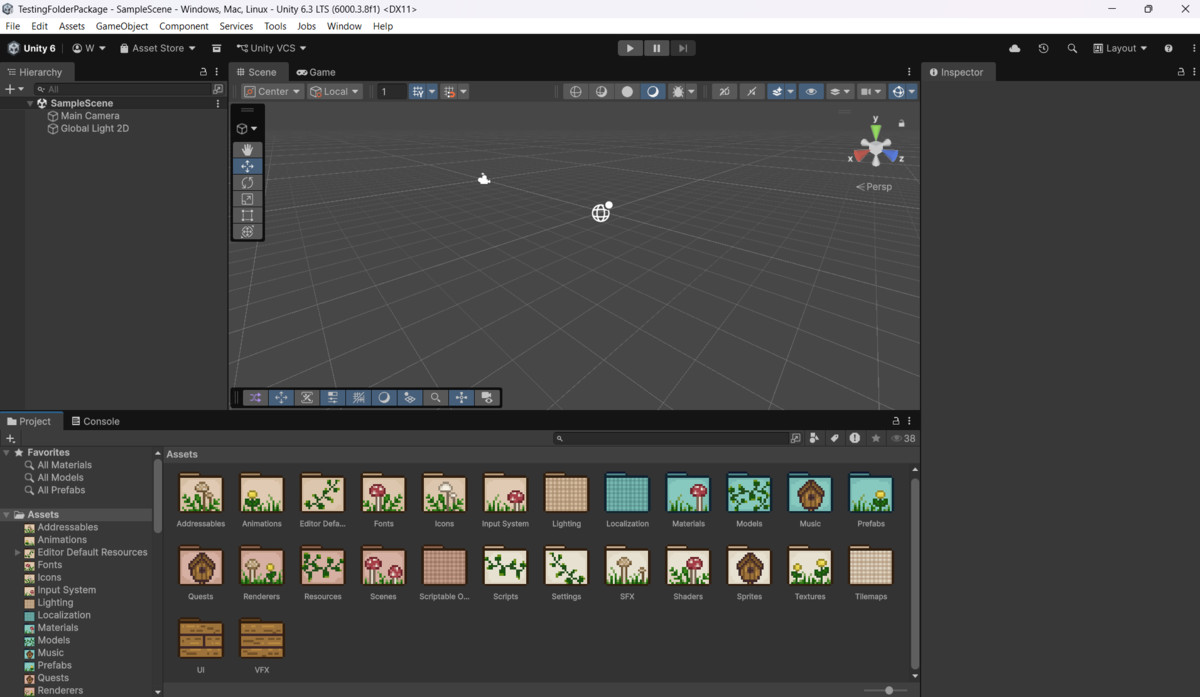The width and height of the screenshot is (1200, 697).
Task: Click the search magnifier in the overlay bar
Action: point(435,397)
